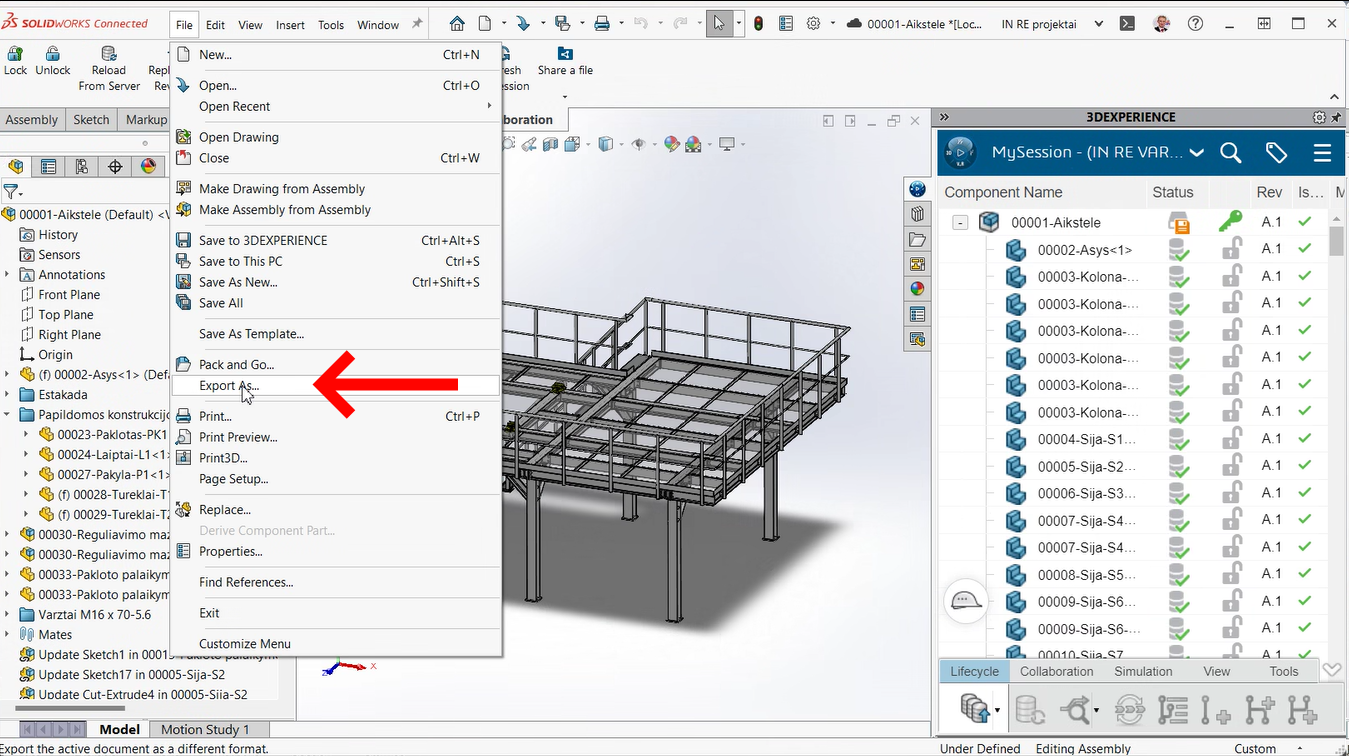Click the rebuild traffic light icon
Screen dimensions: 1349x756
pyautogui.click(x=759, y=24)
